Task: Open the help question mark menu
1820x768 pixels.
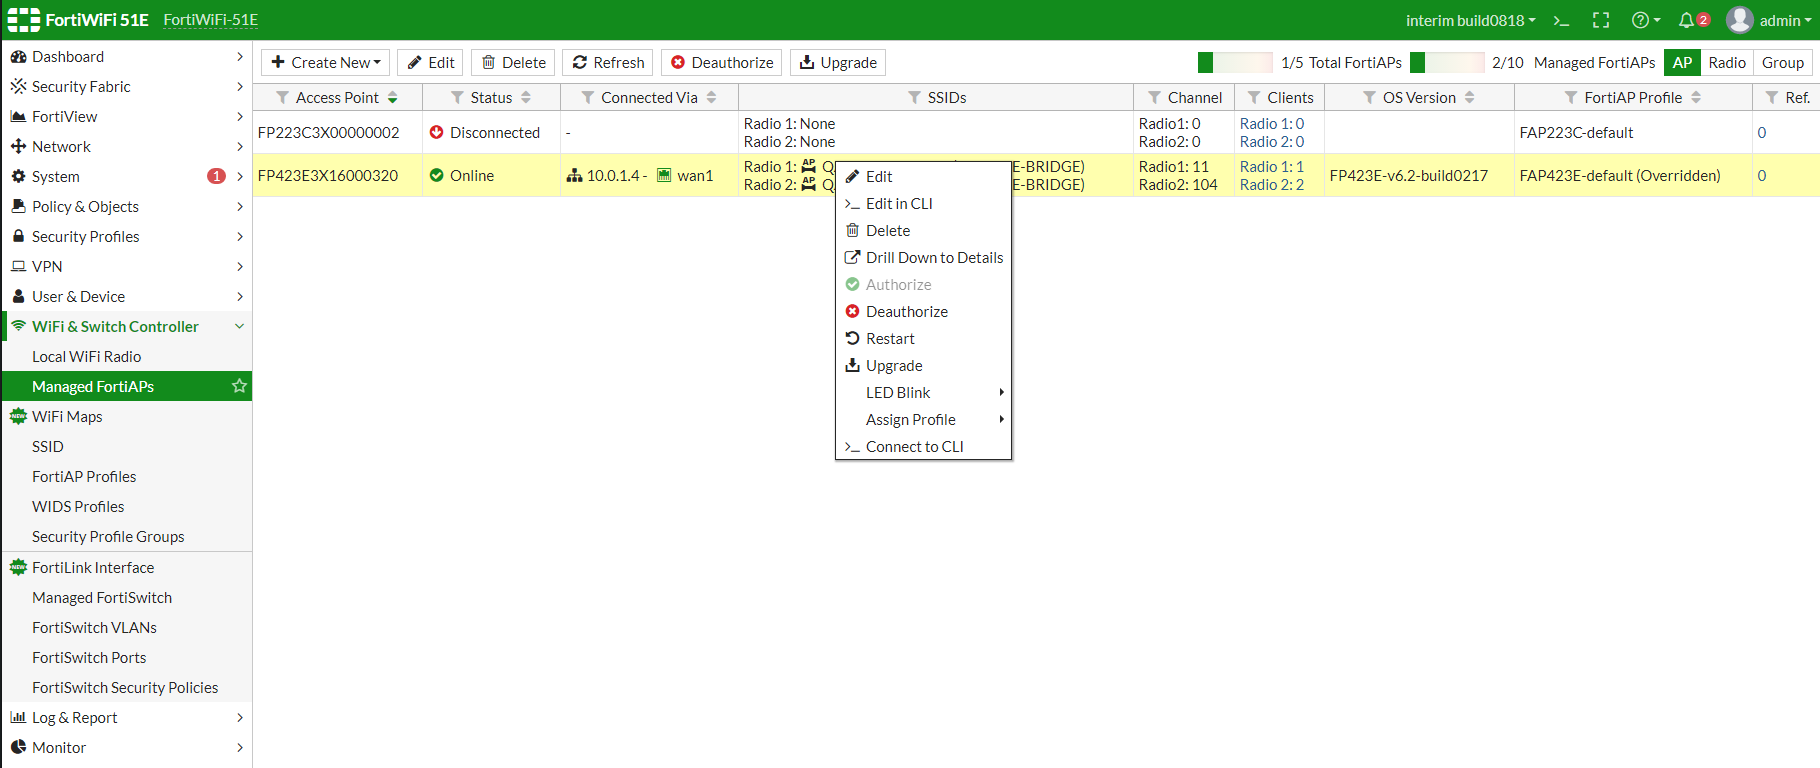Action: point(1646,20)
